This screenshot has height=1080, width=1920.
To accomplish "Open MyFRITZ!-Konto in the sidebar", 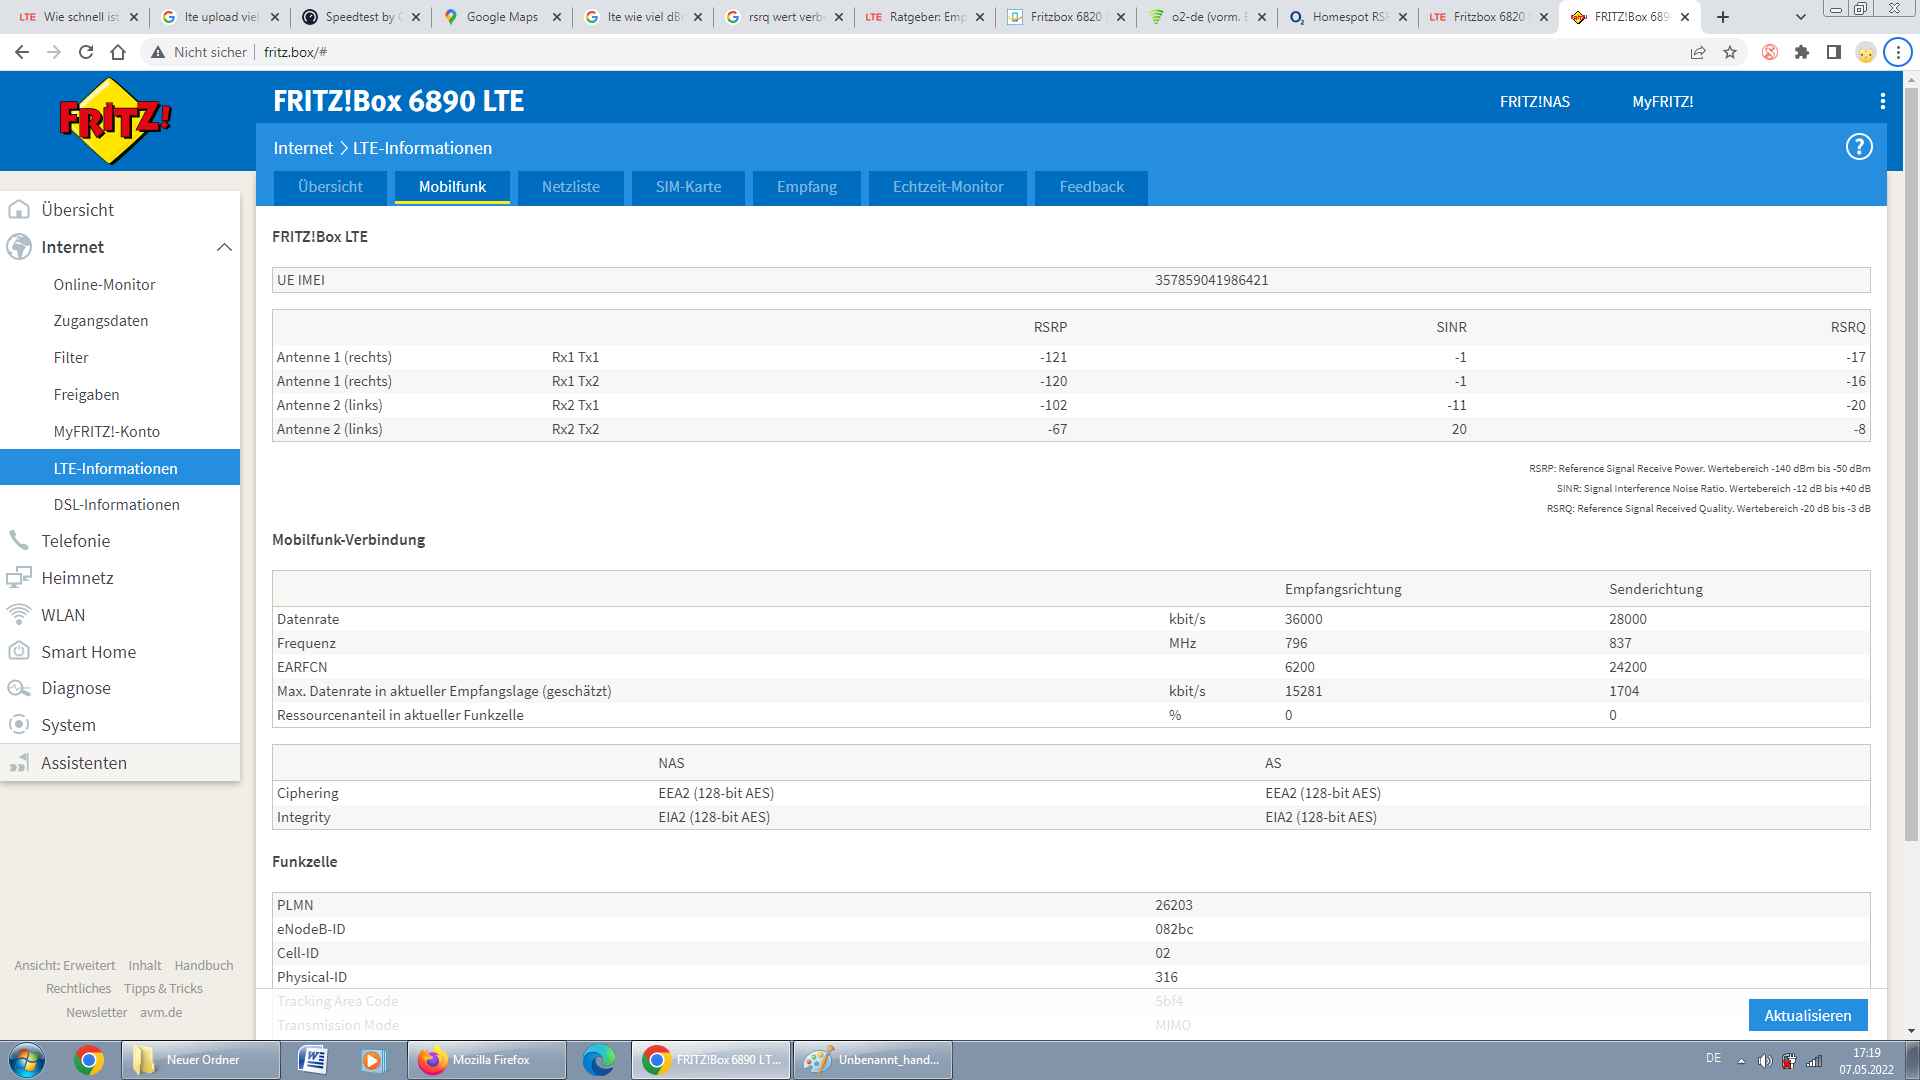I will 107,432.
